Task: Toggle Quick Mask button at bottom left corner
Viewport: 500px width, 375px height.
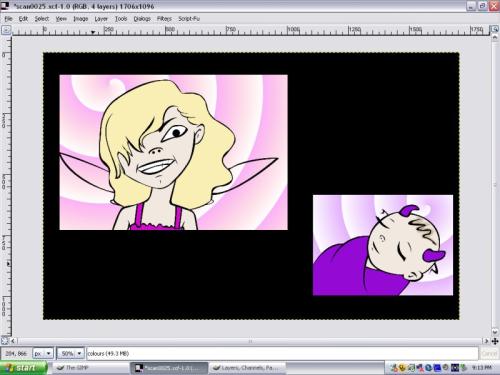Action: [x=4, y=341]
